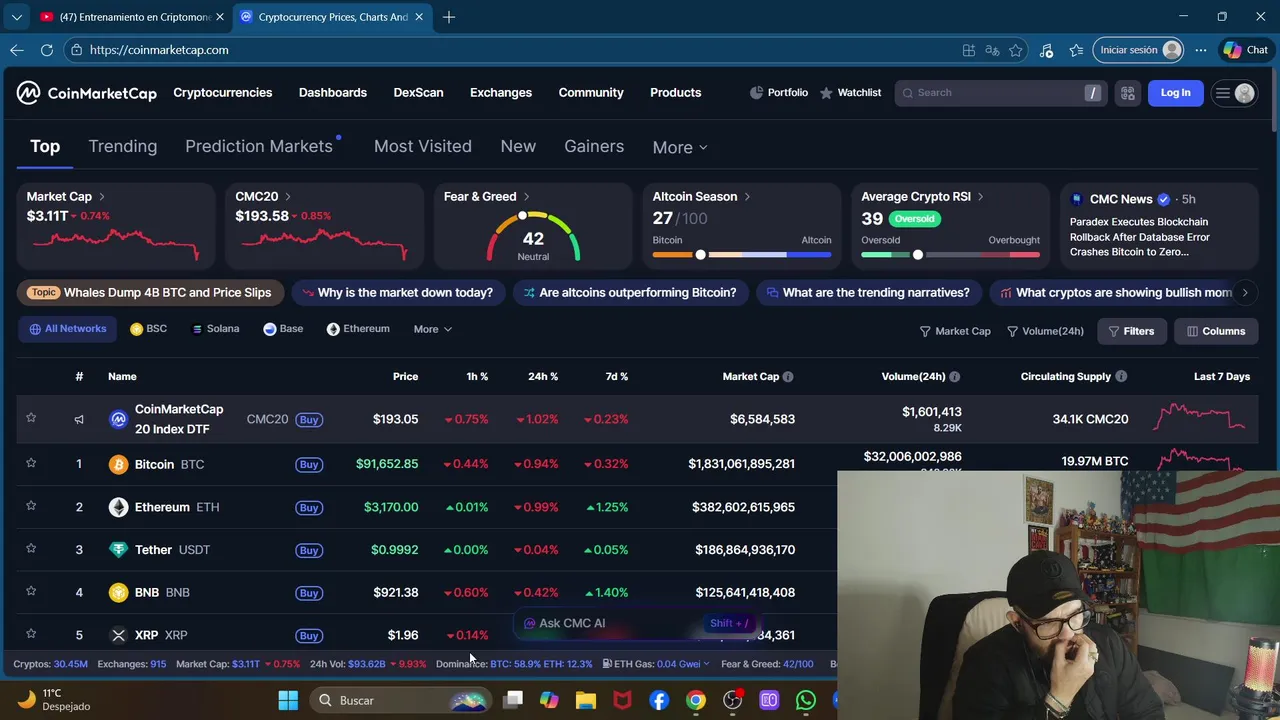The image size is (1280, 720).
Task: Click the Circulating Supply info icon
Action: 1121,377
